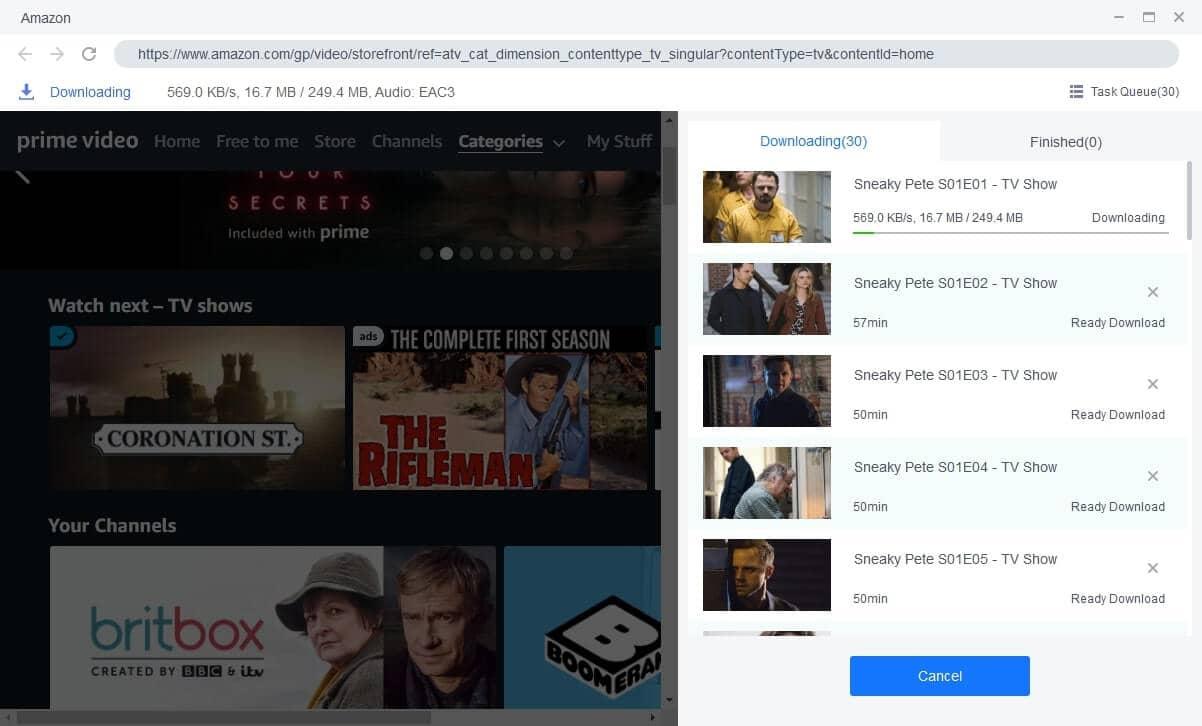The height and width of the screenshot is (726, 1202).
Task: Expand the Categories dropdown chevron
Action: point(558,143)
